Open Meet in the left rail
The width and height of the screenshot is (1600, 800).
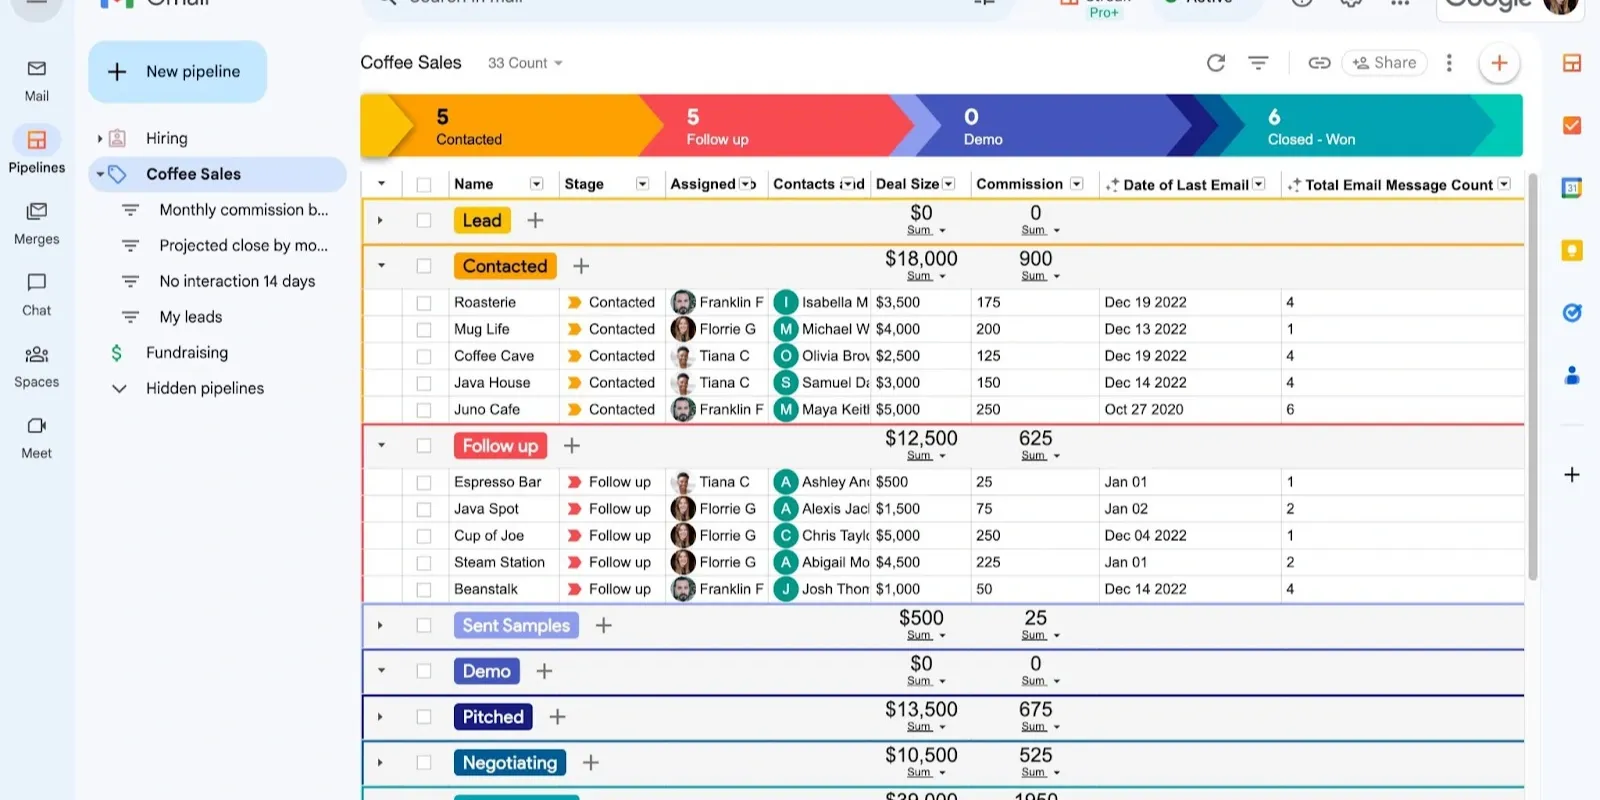click(x=36, y=437)
